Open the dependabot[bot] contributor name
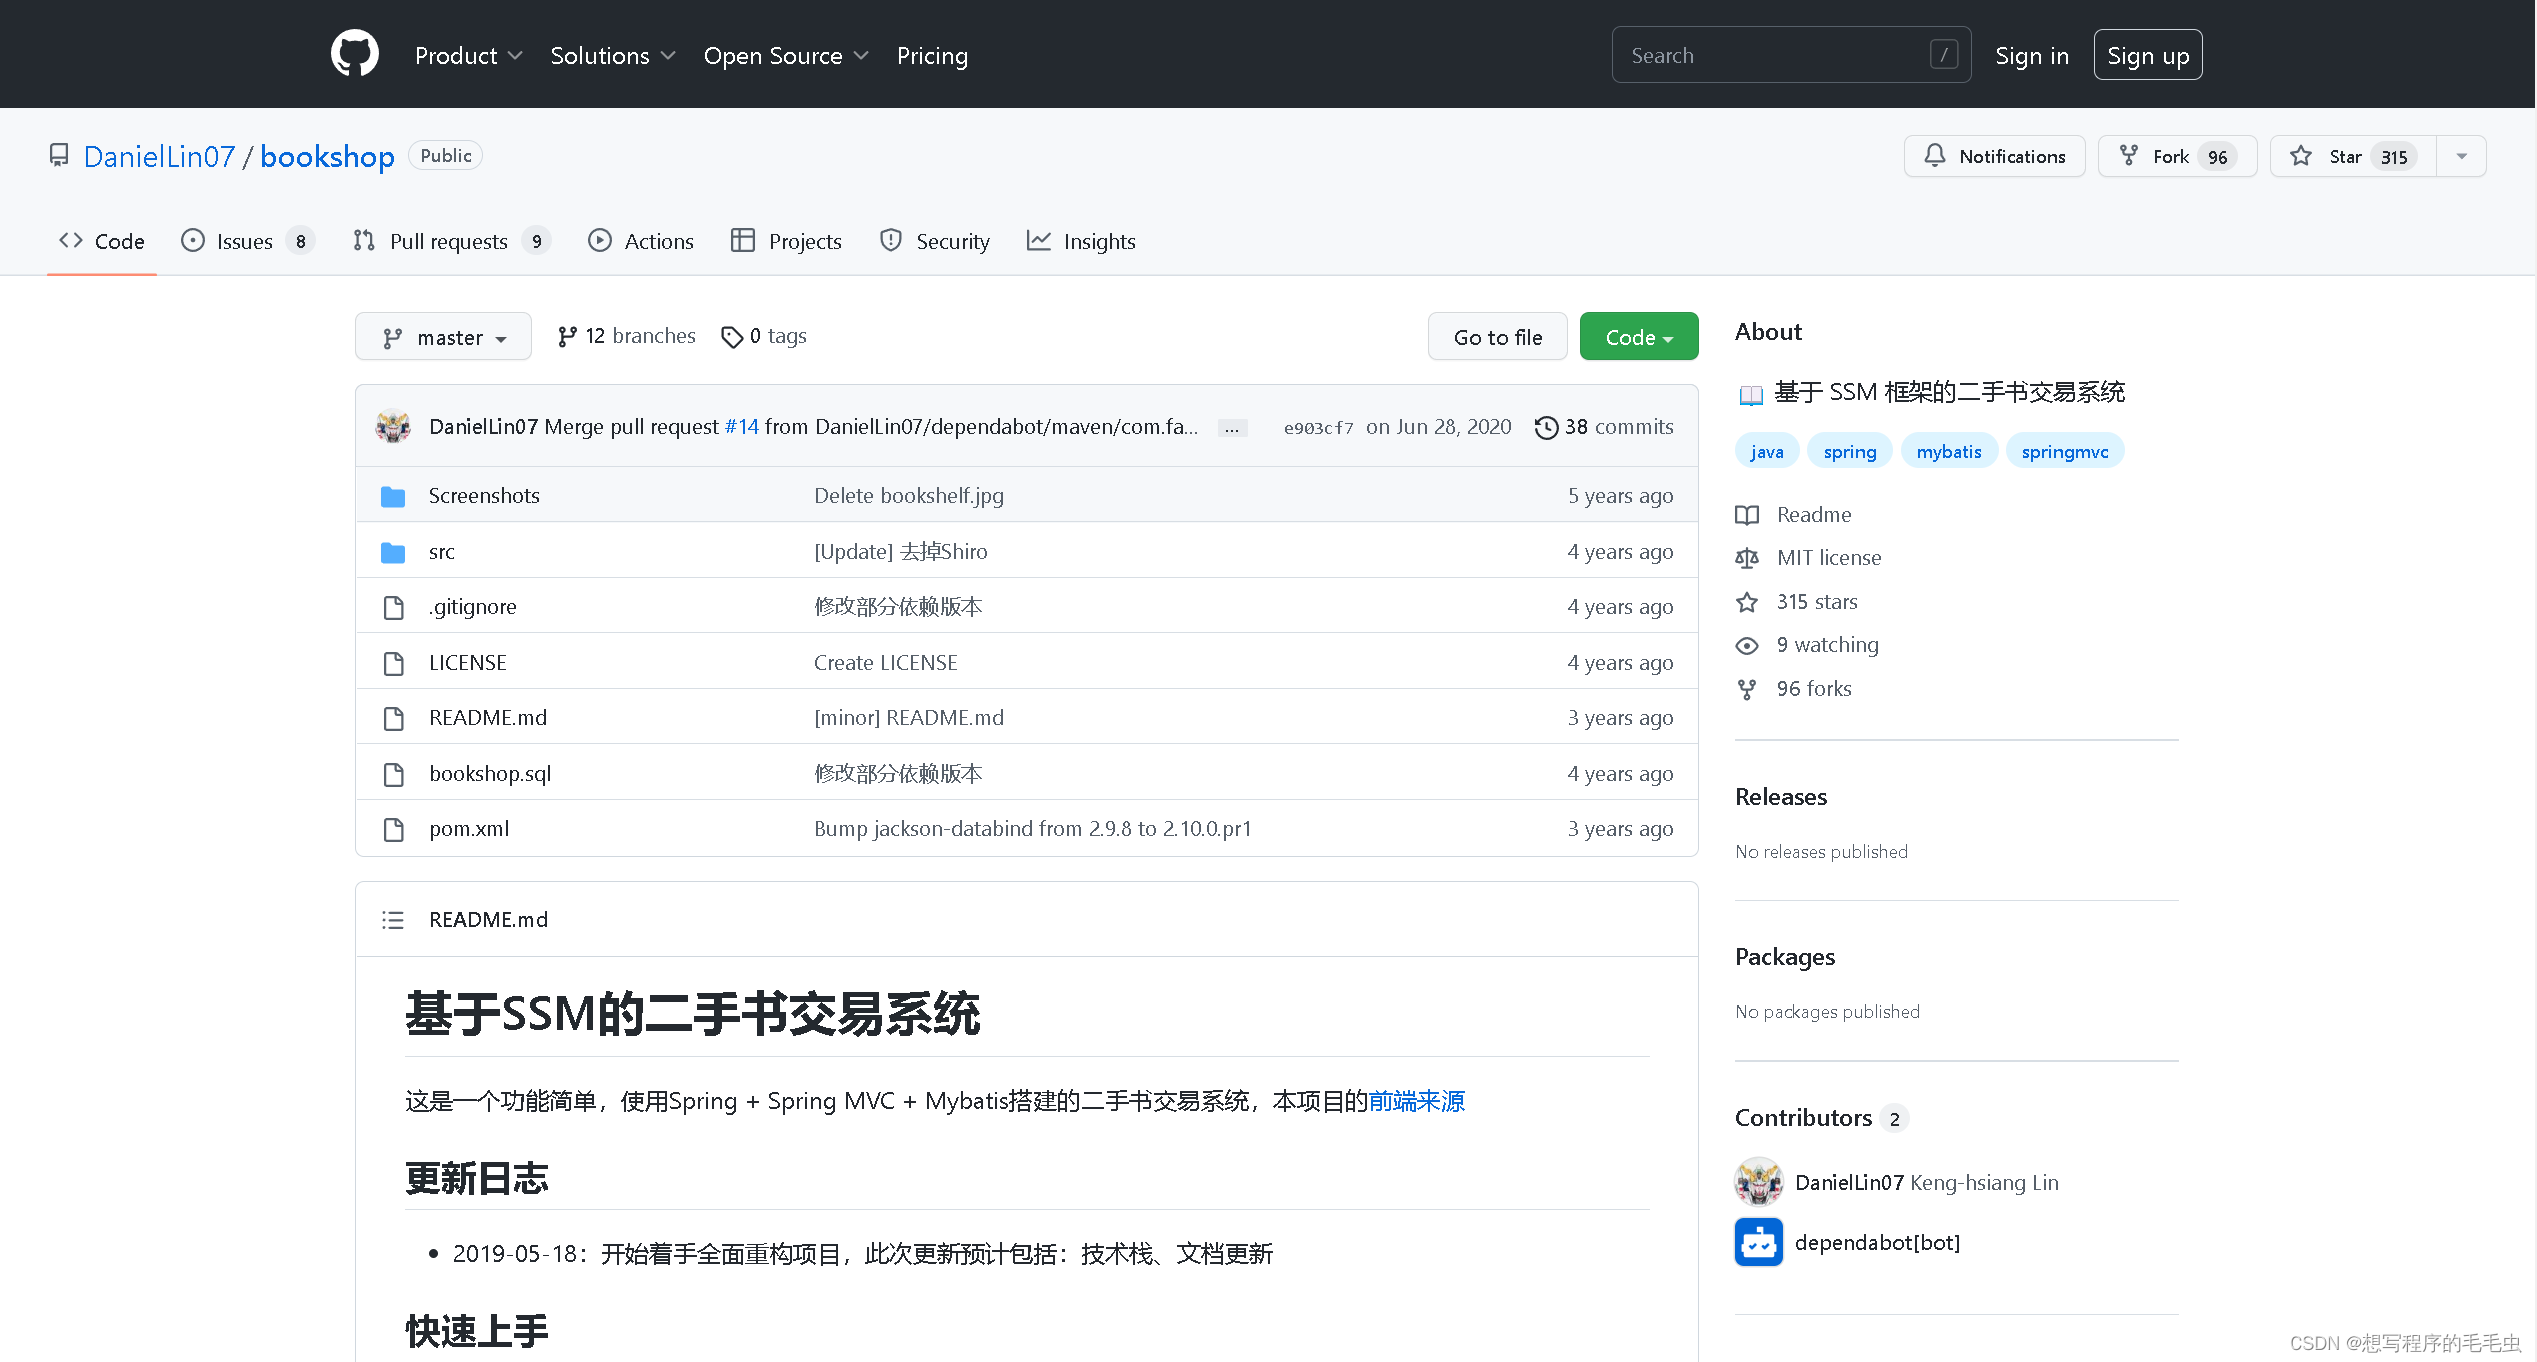The width and height of the screenshot is (2537, 1362). coord(1877,1242)
